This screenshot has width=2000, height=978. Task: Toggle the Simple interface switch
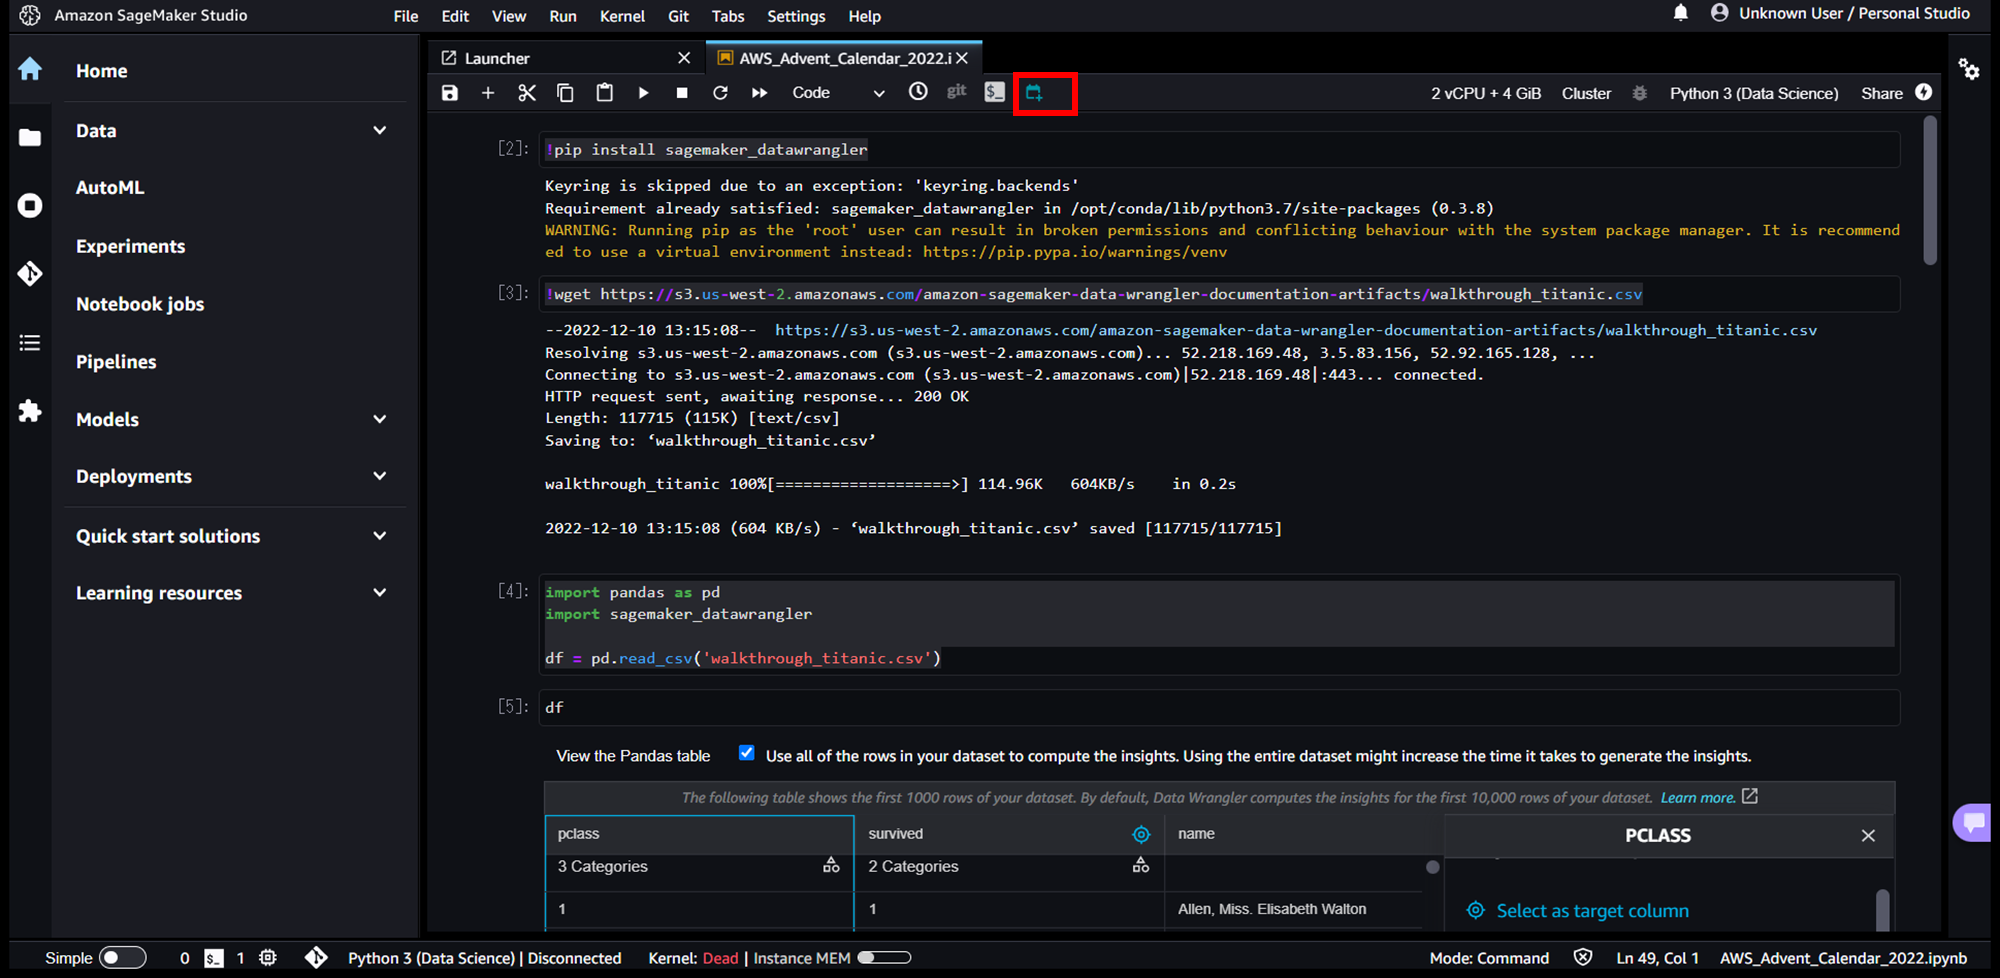point(123,957)
